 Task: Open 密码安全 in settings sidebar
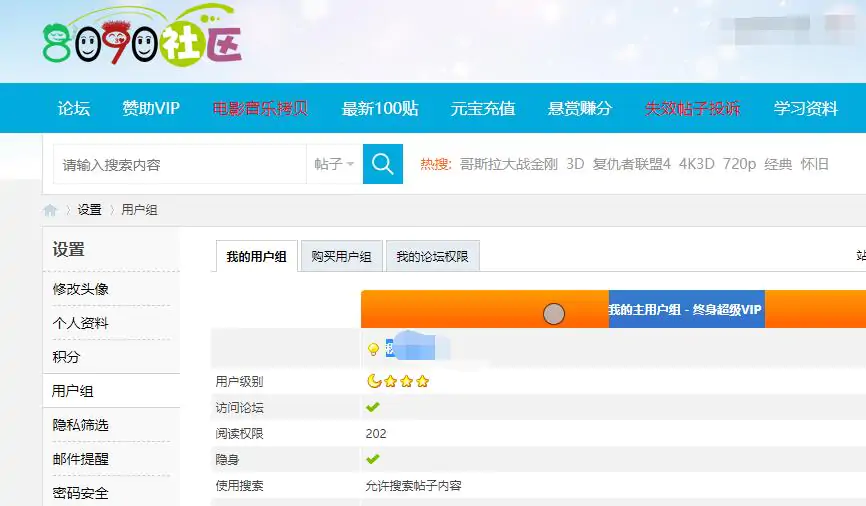(x=81, y=493)
